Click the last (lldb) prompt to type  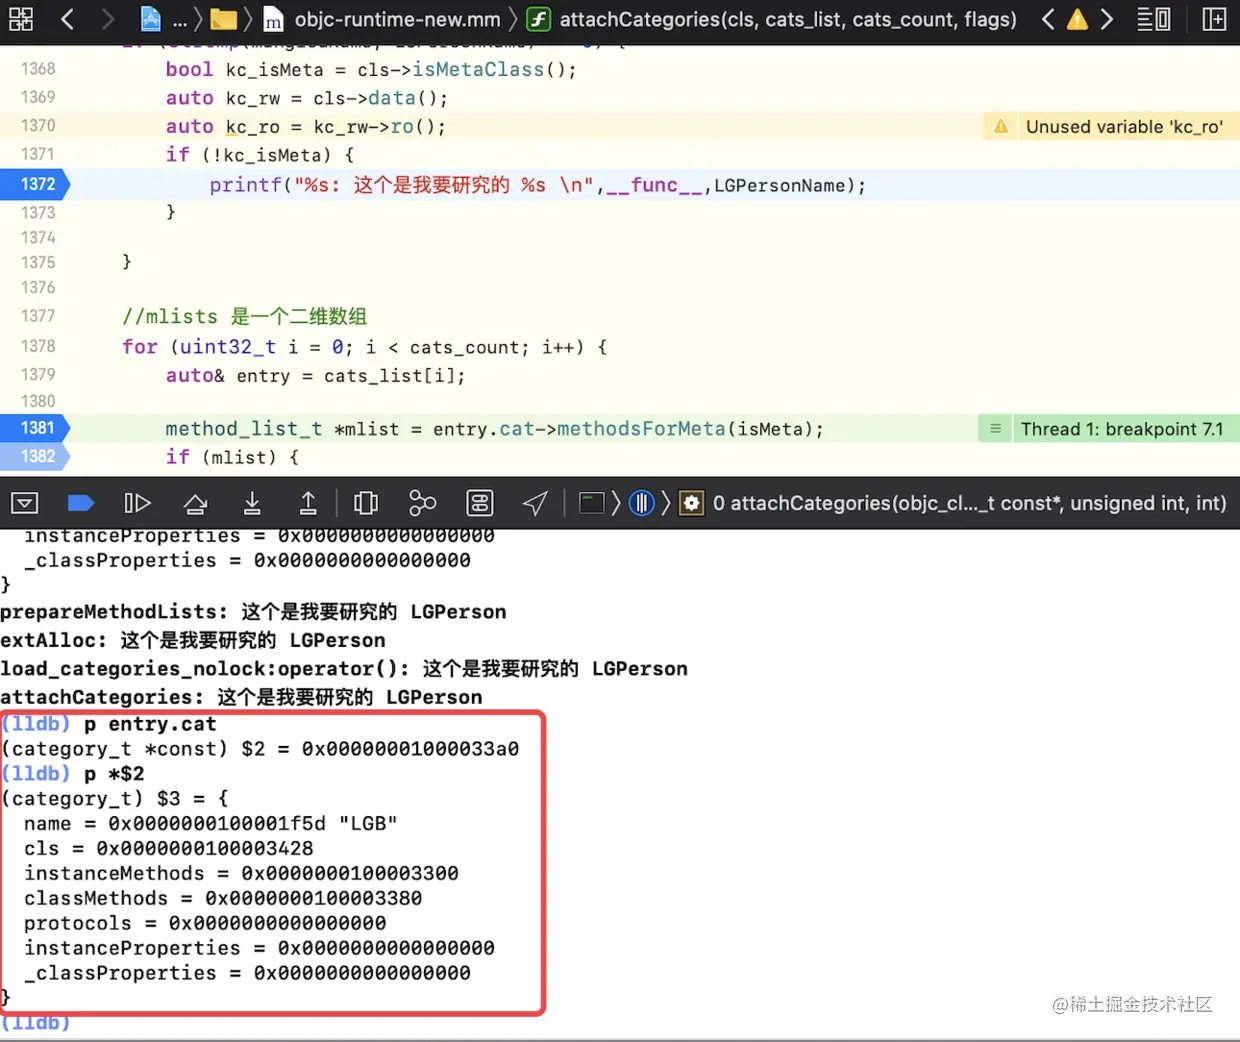tap(36, 1023)
